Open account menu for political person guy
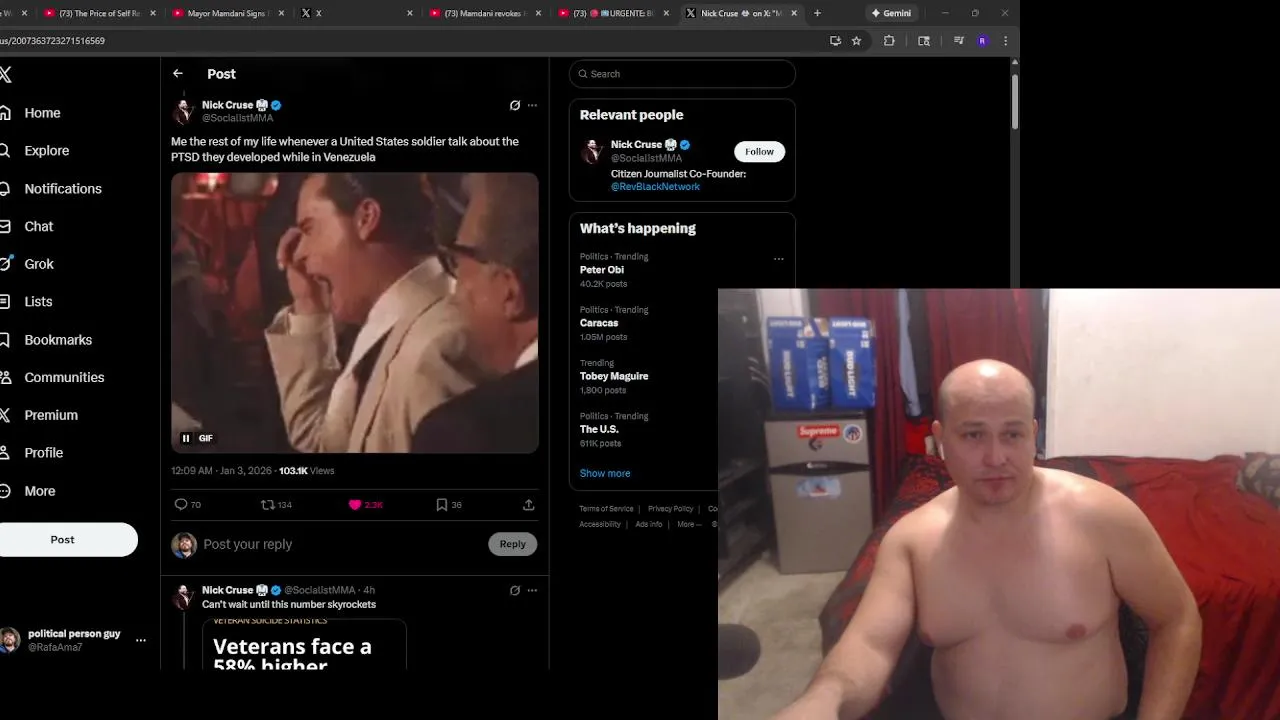 [141, 640]
